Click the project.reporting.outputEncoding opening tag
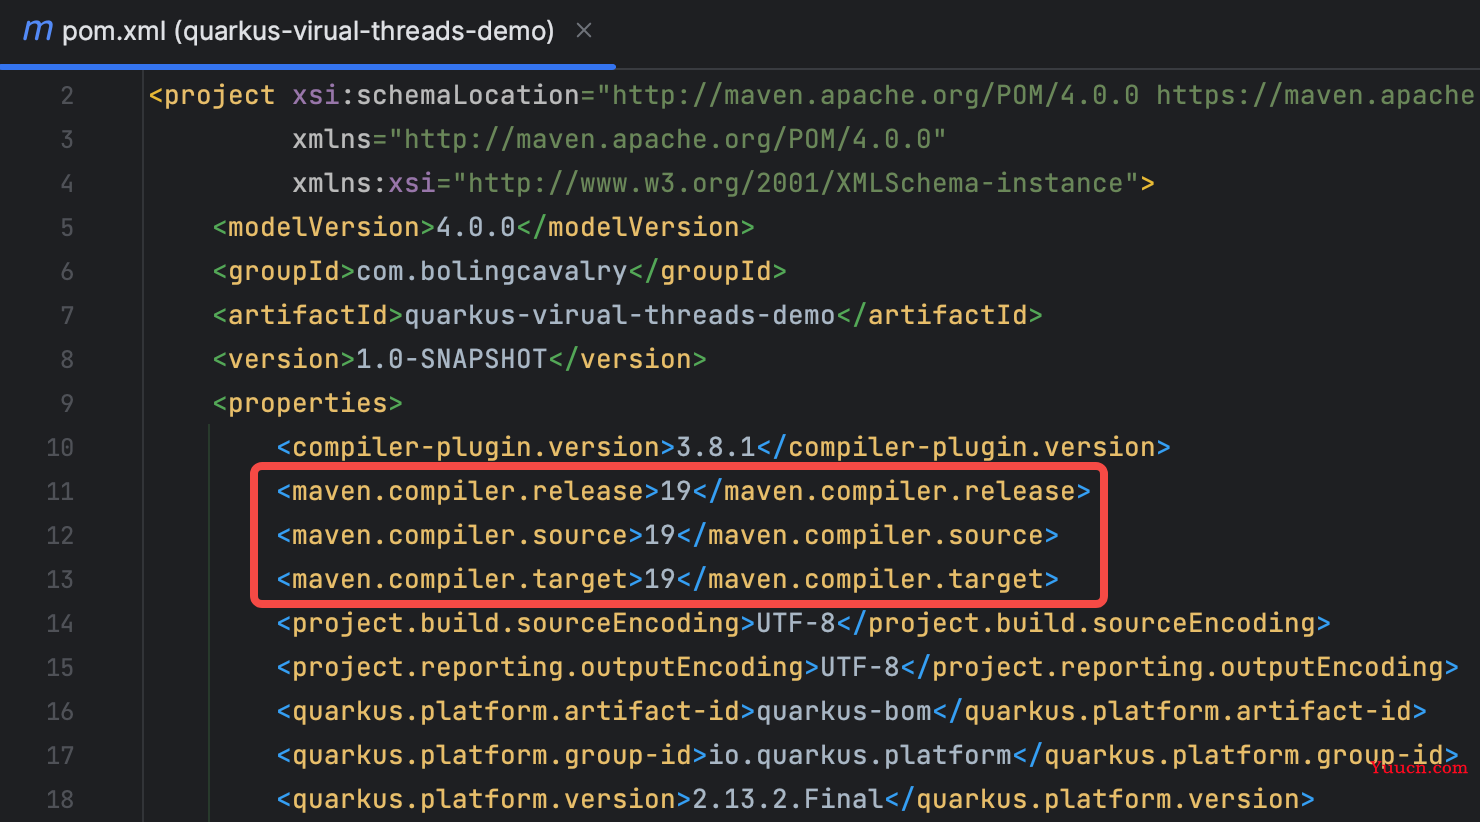Screen dimensions: 1480x822 pyautogui.click(x=548, y=667)
